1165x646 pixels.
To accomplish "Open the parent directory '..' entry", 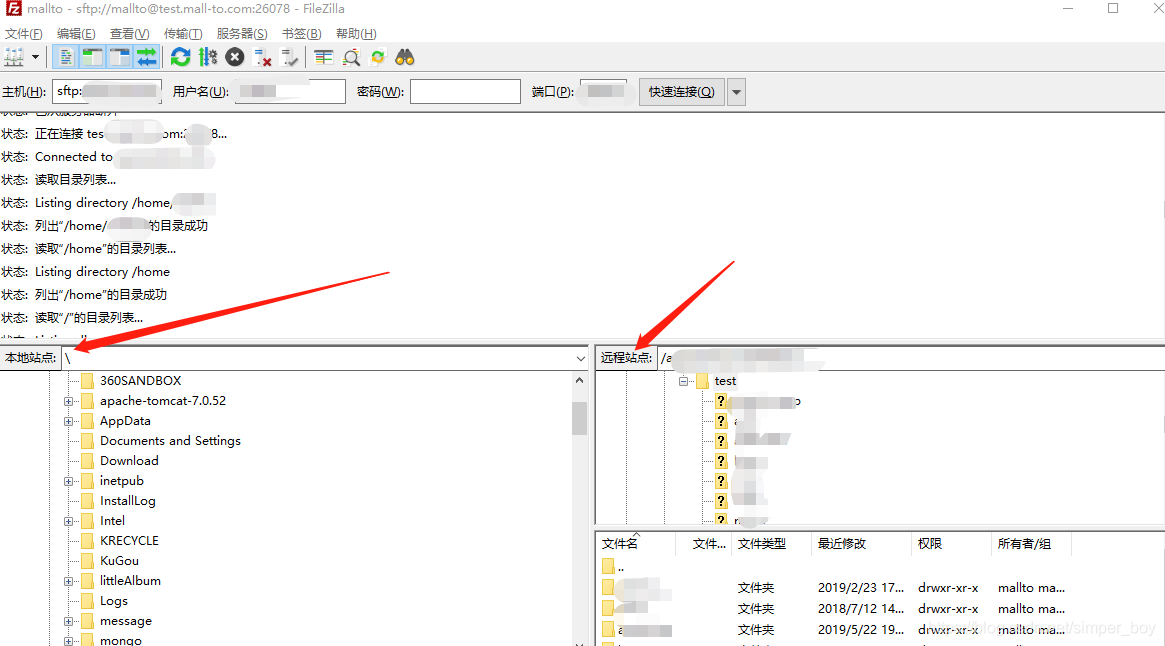I will [x=614, y=567].
